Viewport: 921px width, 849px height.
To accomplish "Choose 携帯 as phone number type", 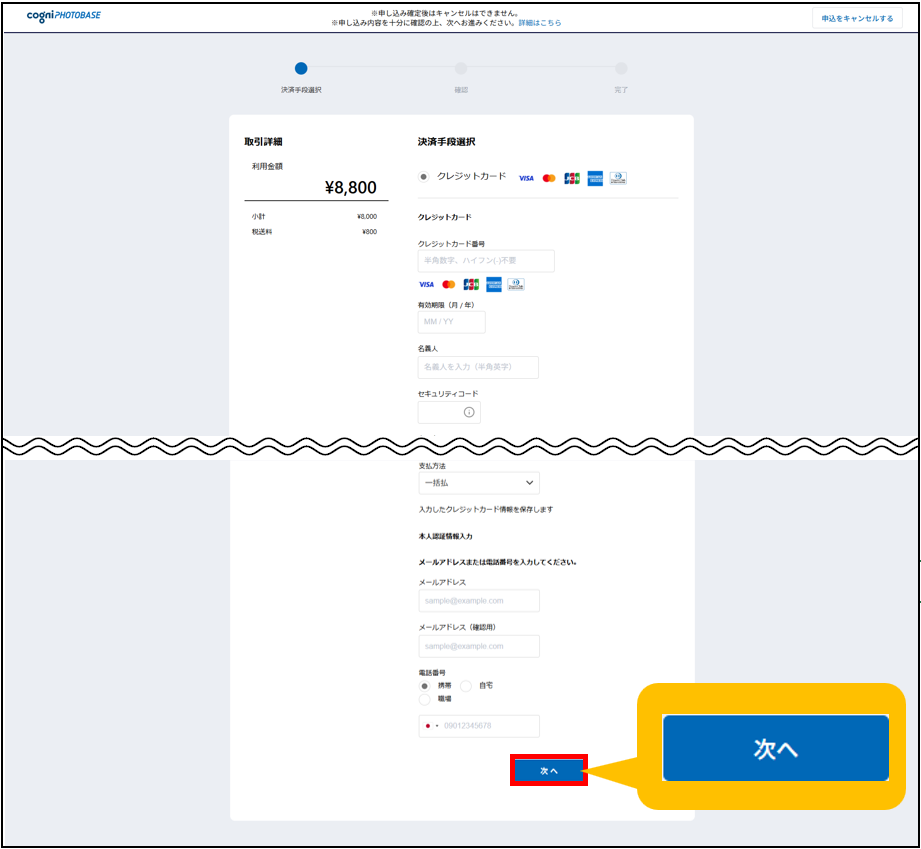I will (425, 686).
